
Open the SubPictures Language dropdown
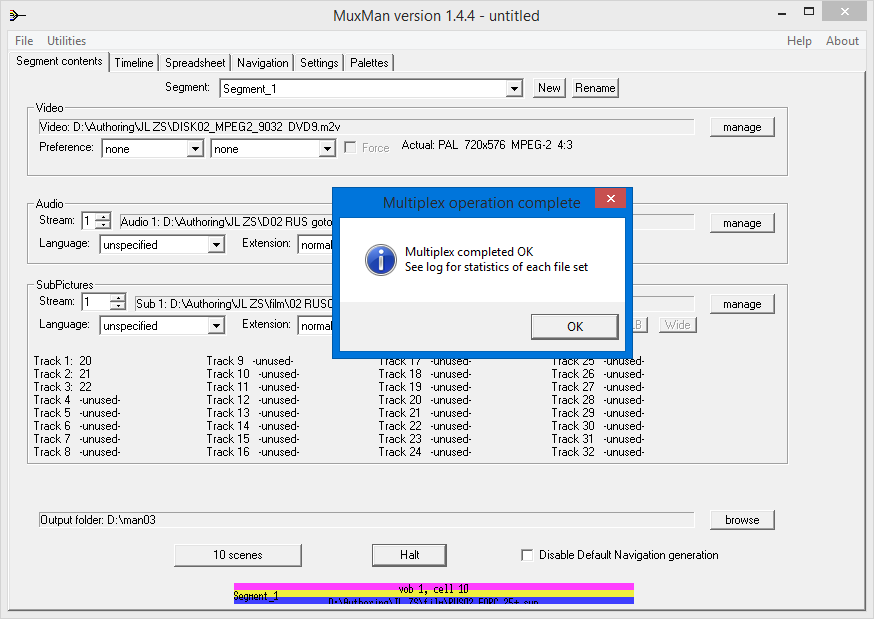click(x=216, y=325)
